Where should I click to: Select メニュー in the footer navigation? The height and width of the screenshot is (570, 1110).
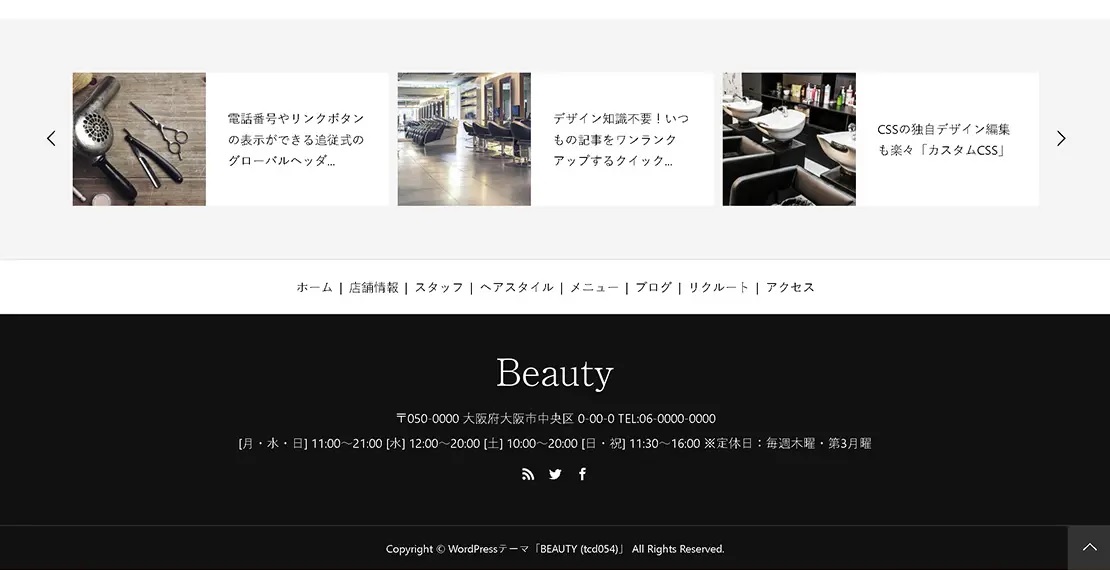pyautogui.click(x=594, y=287)
